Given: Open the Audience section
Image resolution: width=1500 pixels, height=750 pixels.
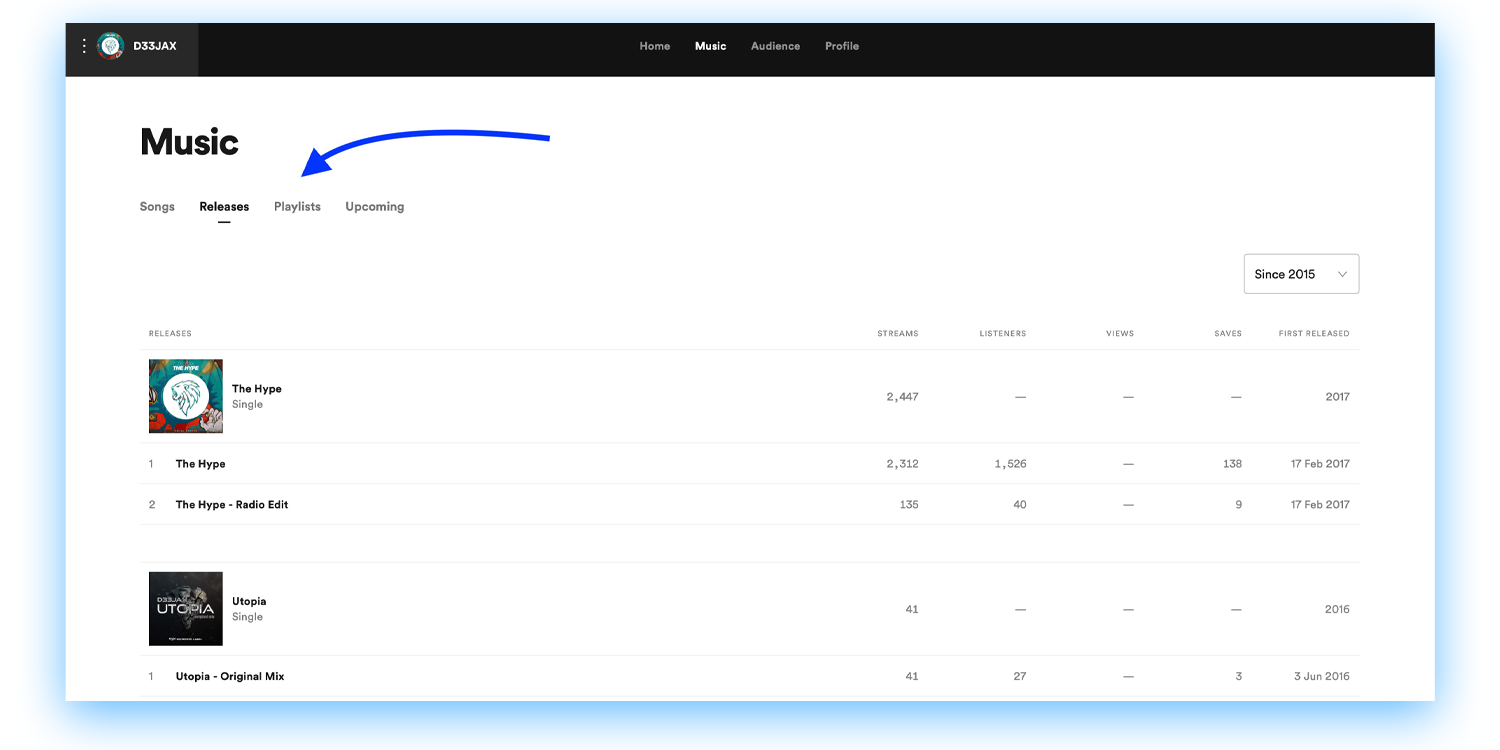Looking at the screenshot, I should click(775, 46).
